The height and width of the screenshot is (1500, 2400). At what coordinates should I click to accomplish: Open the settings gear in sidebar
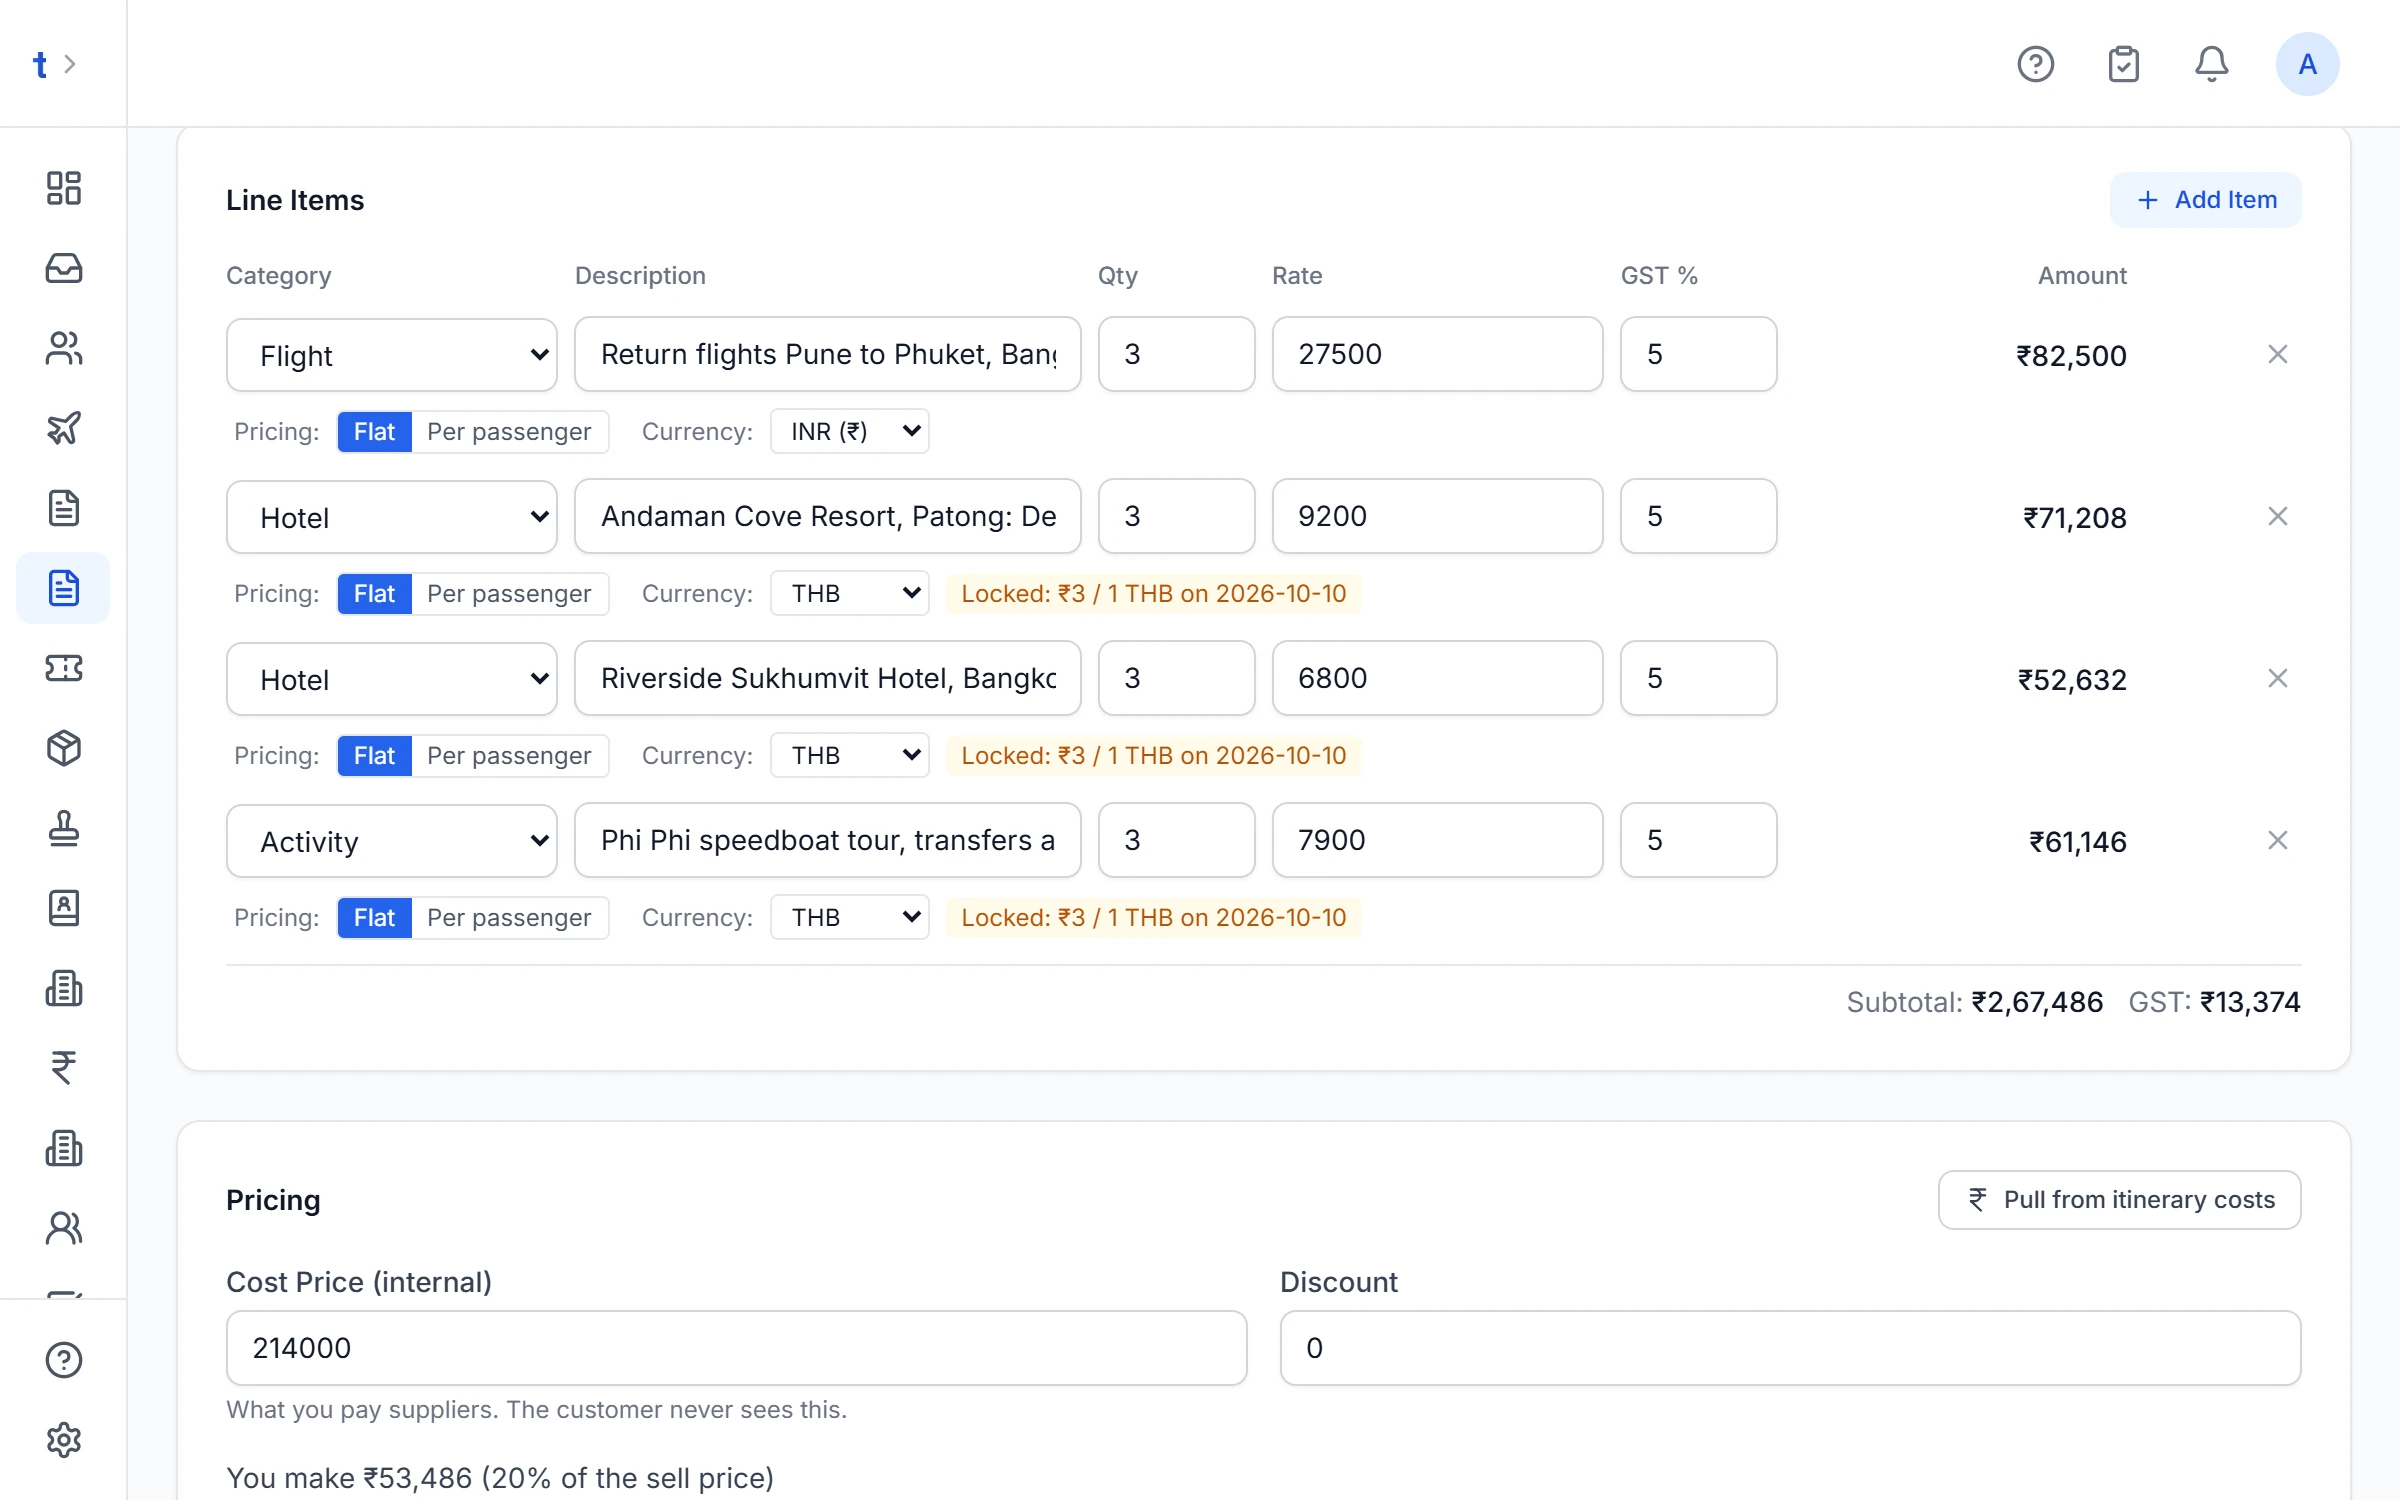click(64, 1440)
